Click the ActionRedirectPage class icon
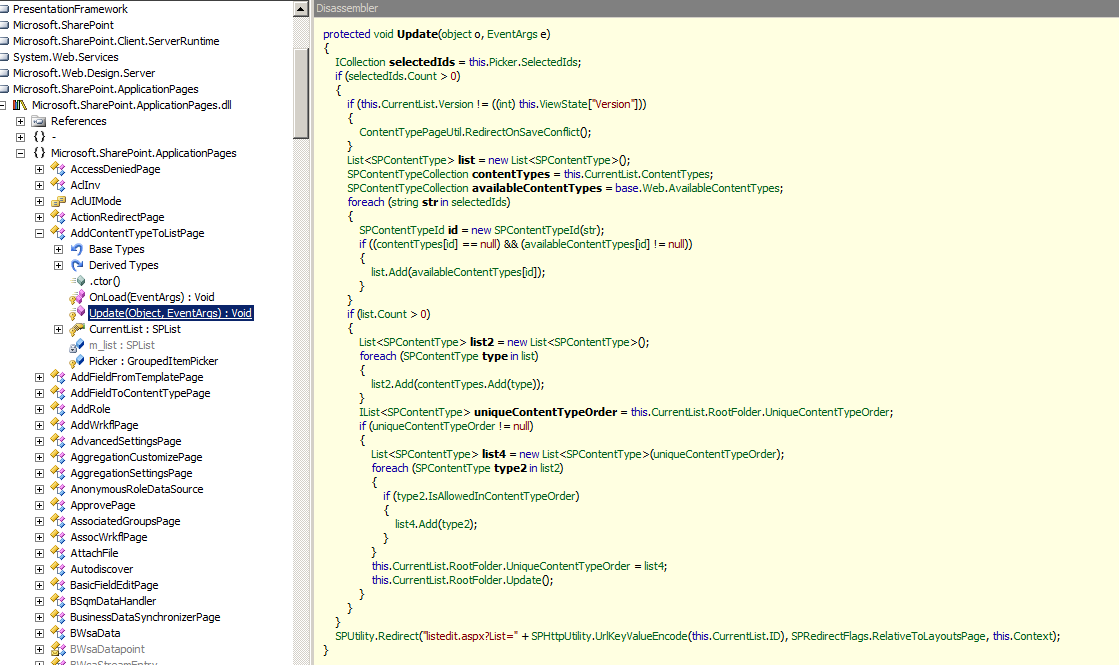This screenshot has height=665, width=1119. tap(58, 217)
